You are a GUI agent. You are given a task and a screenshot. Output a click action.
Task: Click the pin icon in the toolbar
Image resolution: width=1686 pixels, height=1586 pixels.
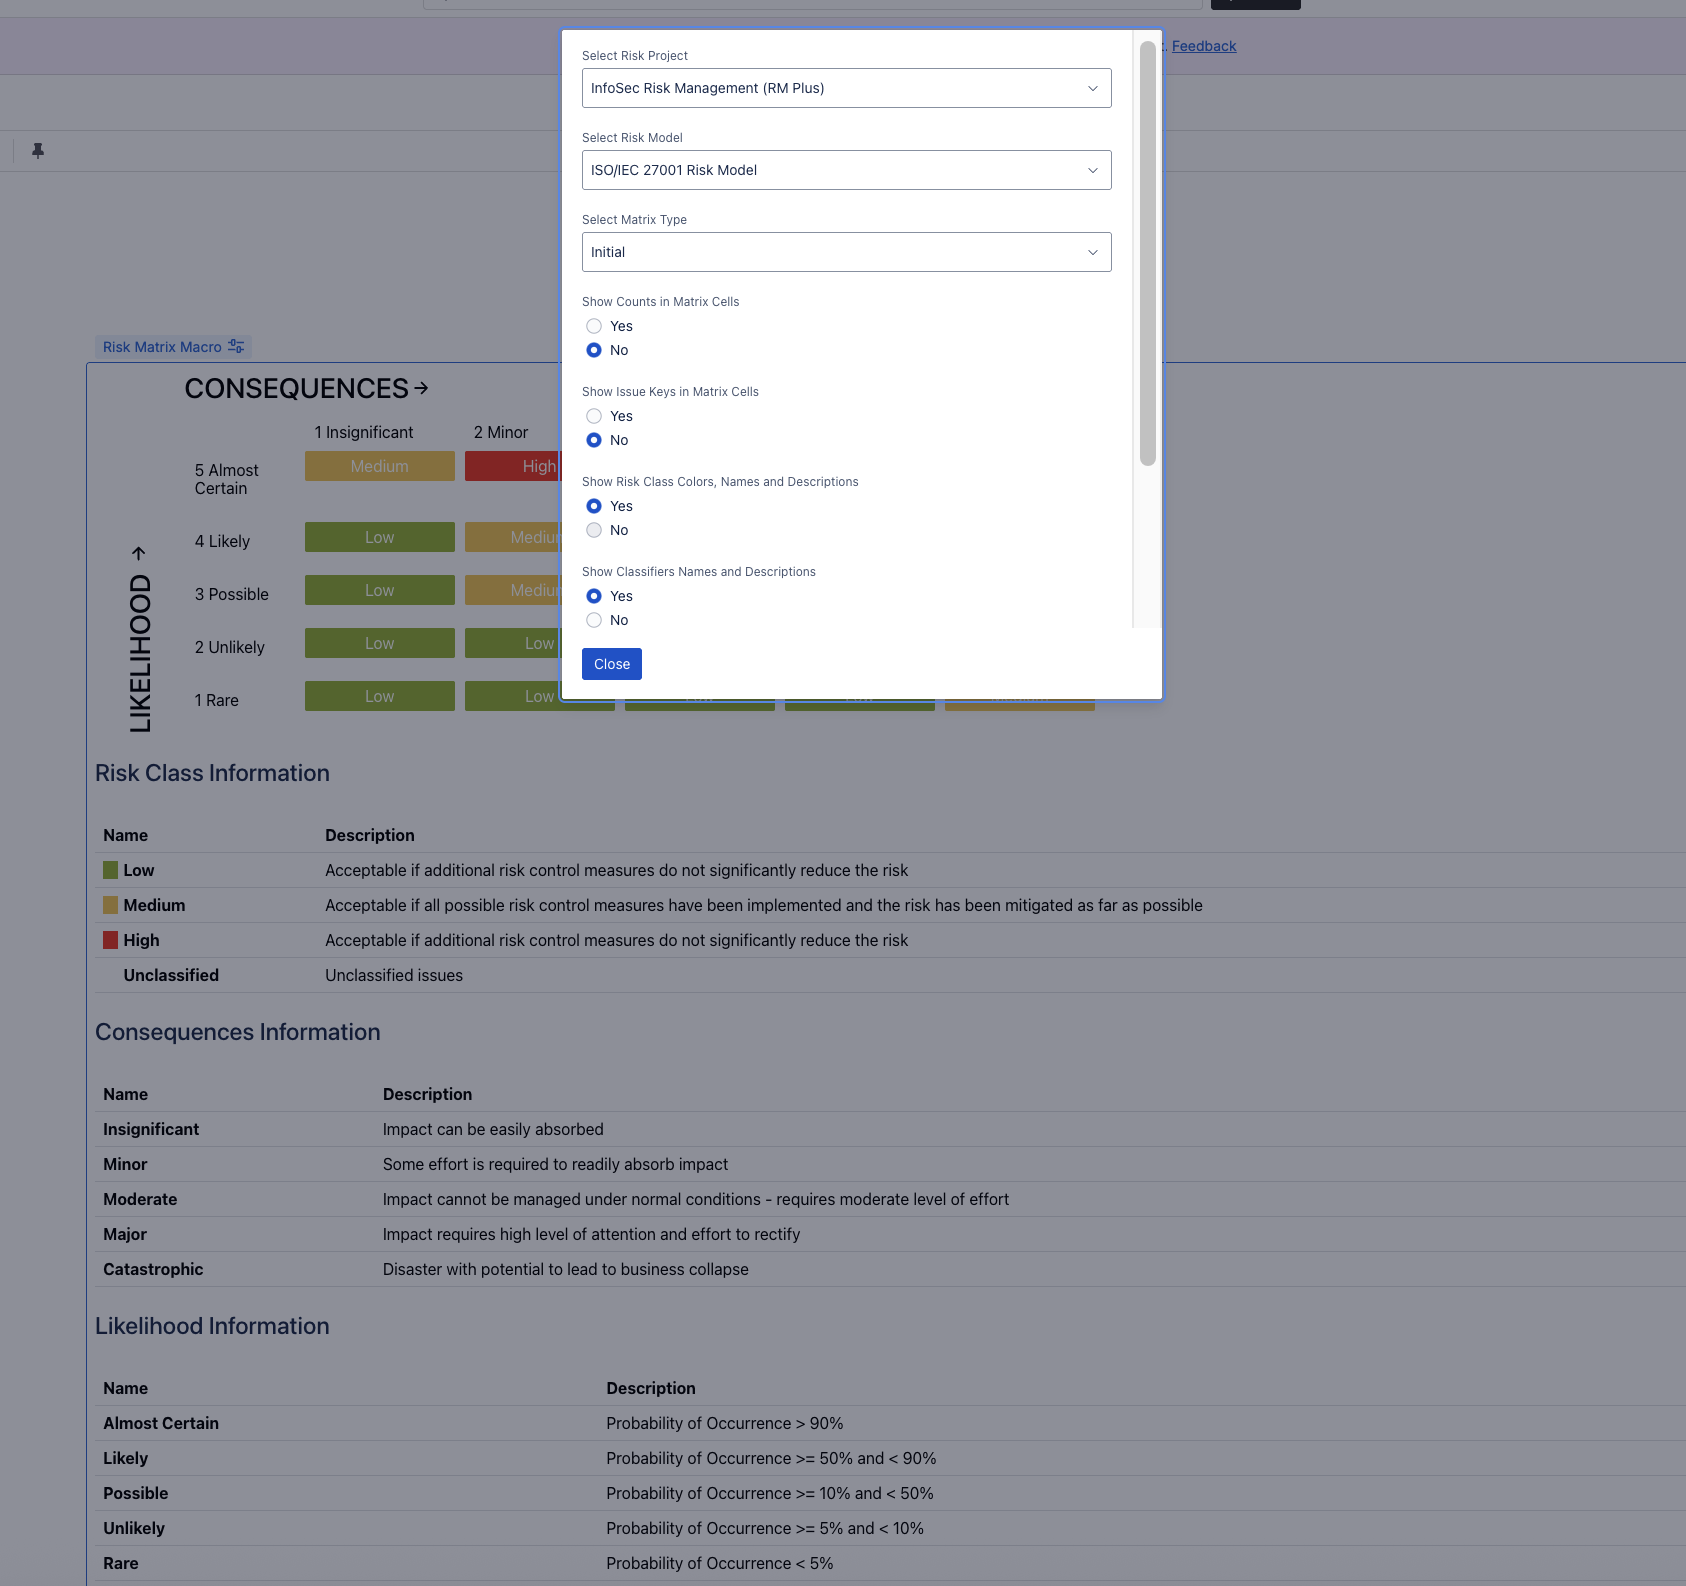tap(38, 151)
